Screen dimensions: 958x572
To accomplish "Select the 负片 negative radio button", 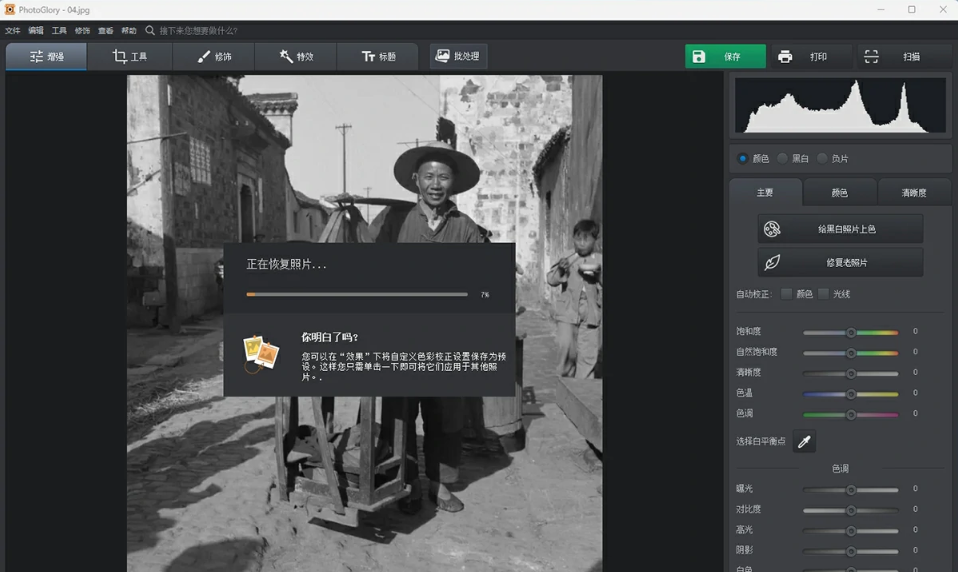I will tap(822, 158).
